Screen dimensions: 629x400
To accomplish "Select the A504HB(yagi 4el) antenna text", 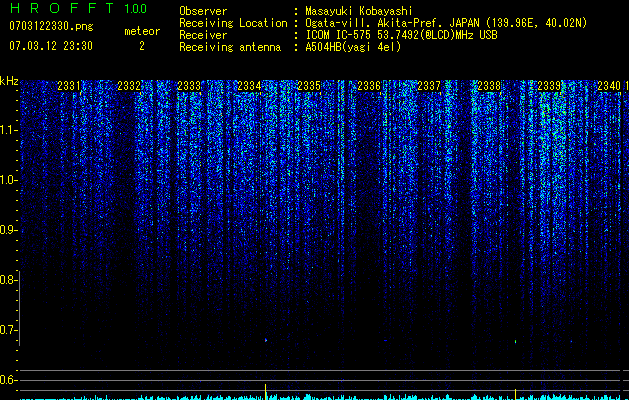I will (353, 47).
